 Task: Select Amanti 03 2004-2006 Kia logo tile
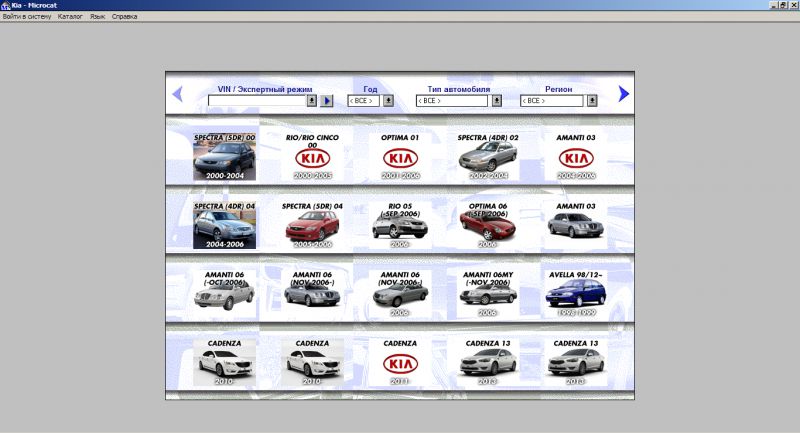[576, 157]
